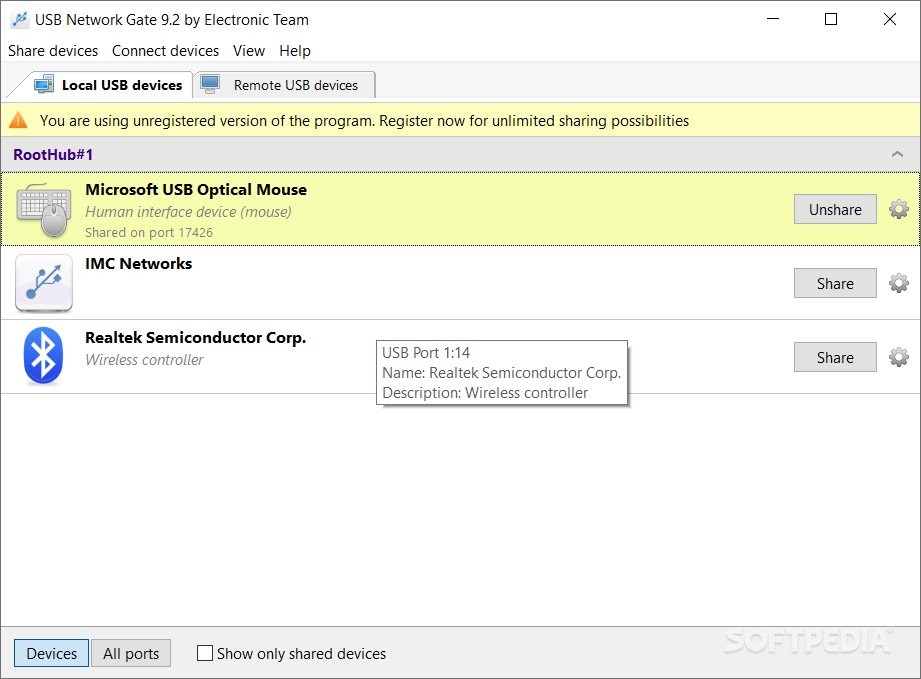Maximize the USB Network Gate window
Viewport: 921px width, 679px height.
pyautogui.click(x=831, y=19)
